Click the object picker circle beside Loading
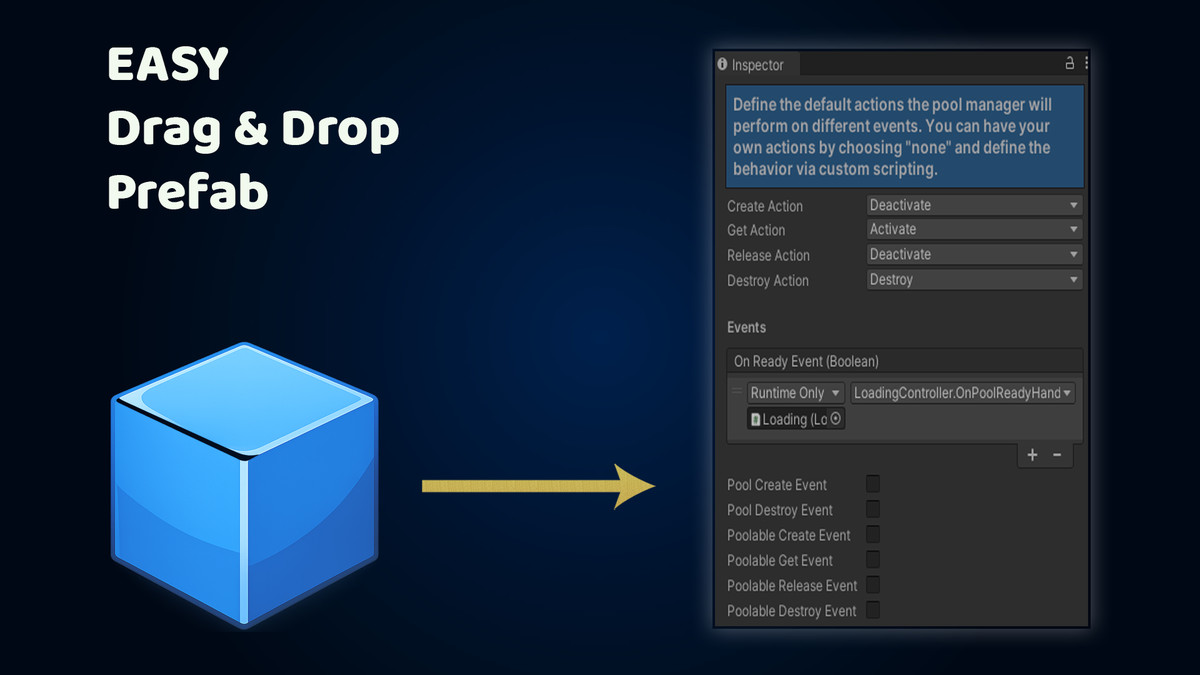This screenshot has width=1200, height=675. 837,419
